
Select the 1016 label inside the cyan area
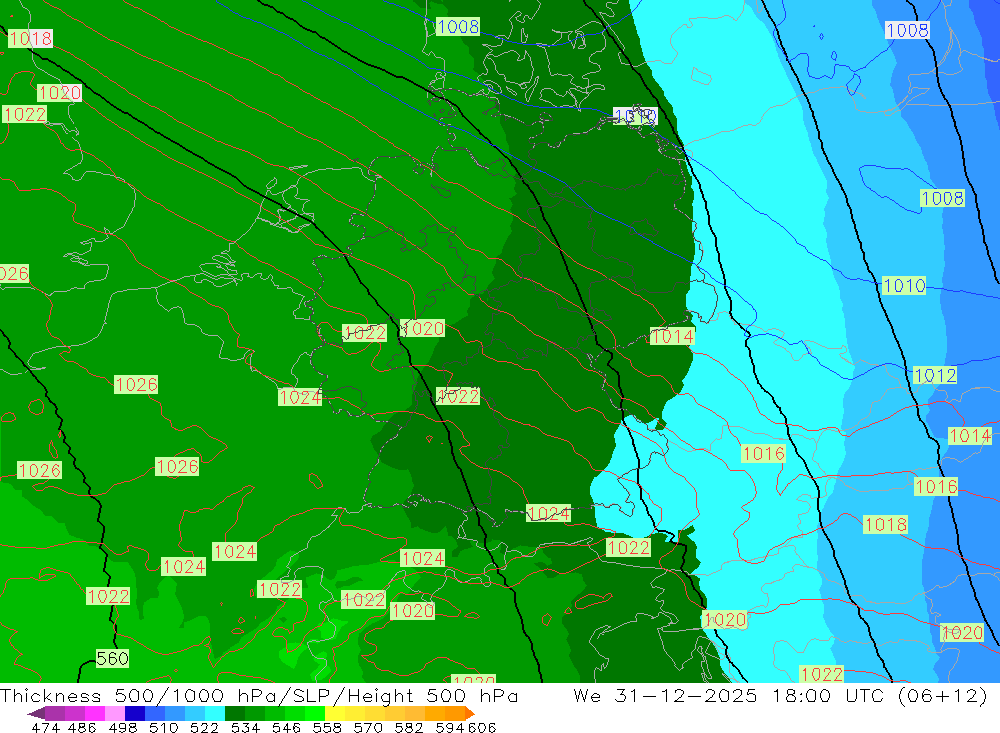pyautogui.click(x=763, y=454)
